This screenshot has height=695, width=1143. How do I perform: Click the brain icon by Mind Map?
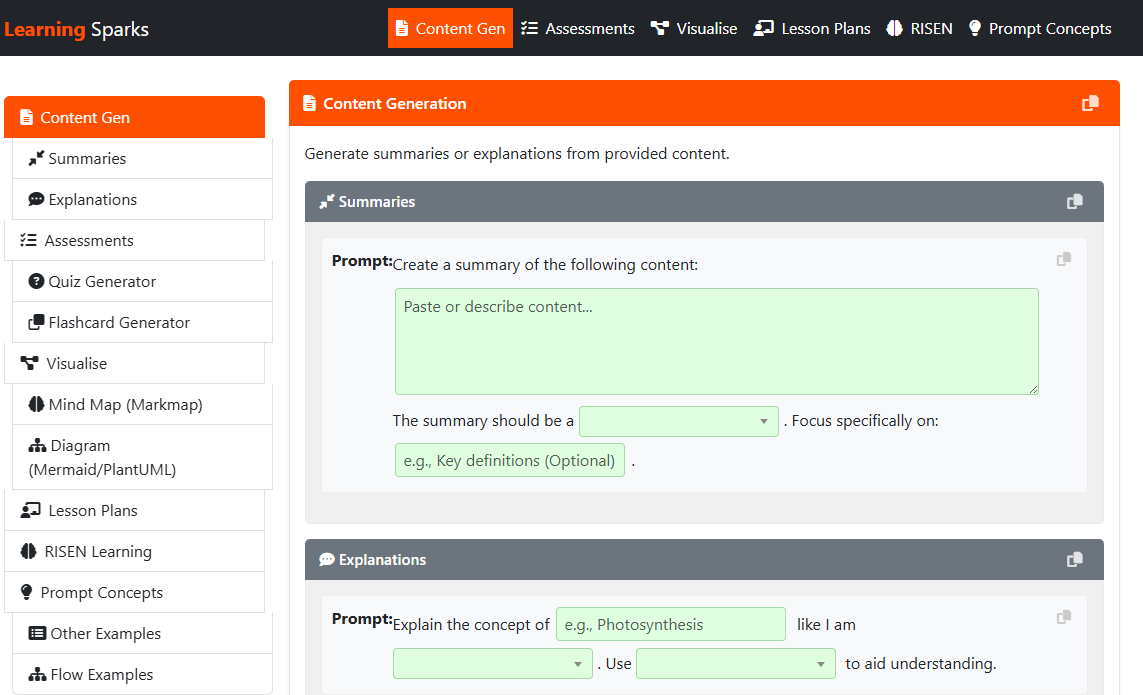tap(36, 404)
